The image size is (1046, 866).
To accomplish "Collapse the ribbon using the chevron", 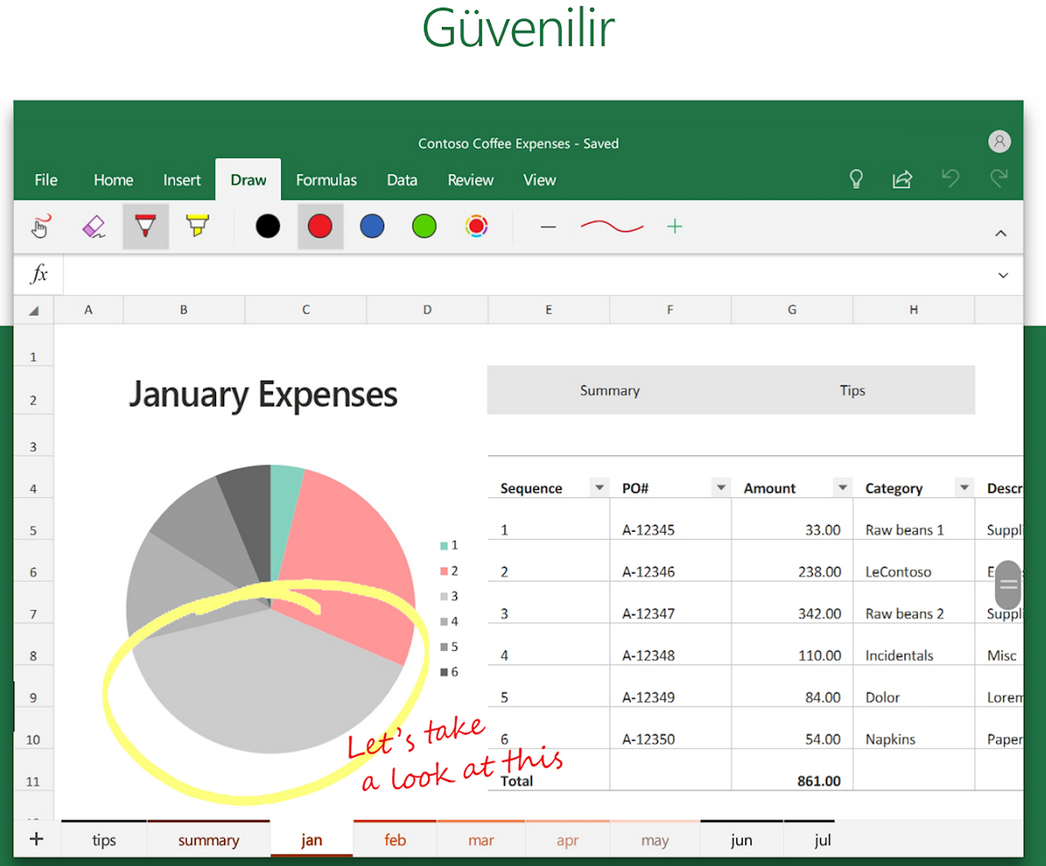I will coord(1001,231).
